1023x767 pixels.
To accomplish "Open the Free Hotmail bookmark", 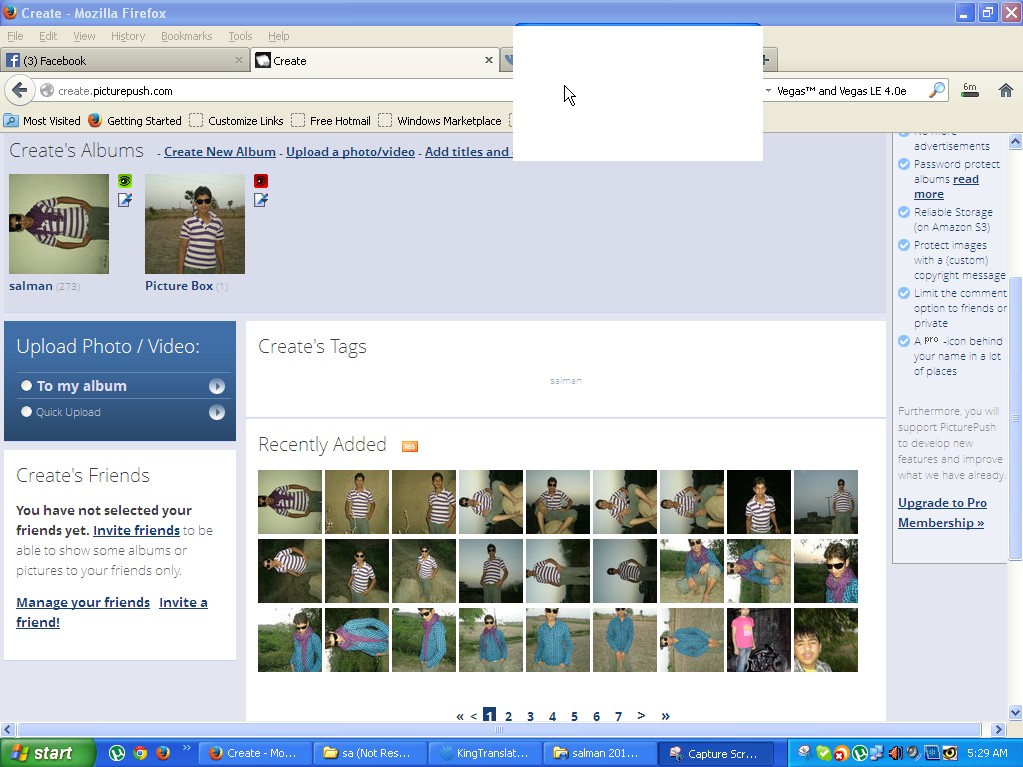I will pos(331,121).
